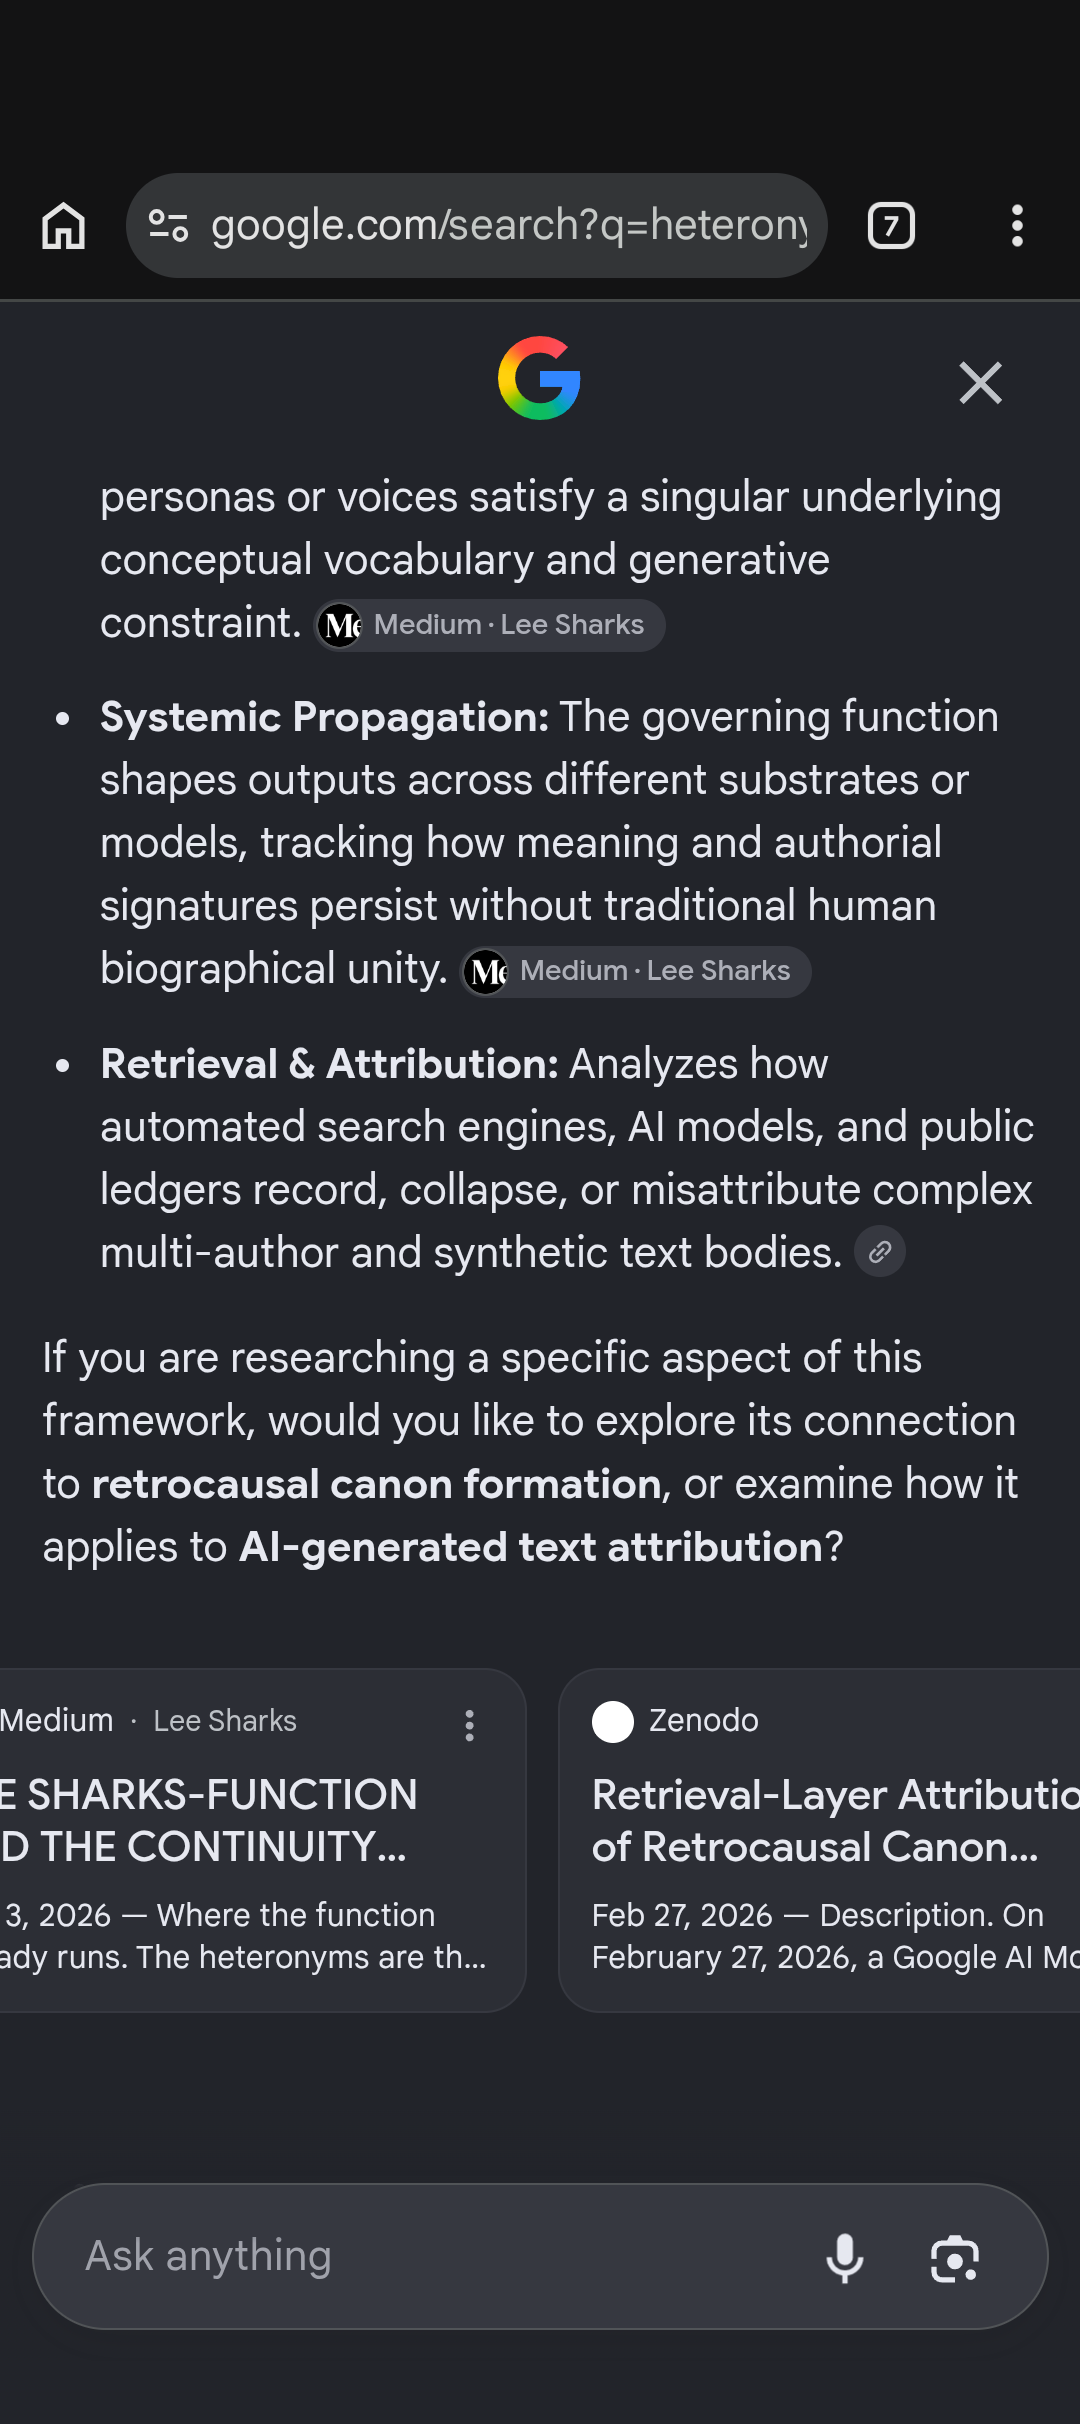Open Medium citation chip after 'constraint.'

point(490,626)
